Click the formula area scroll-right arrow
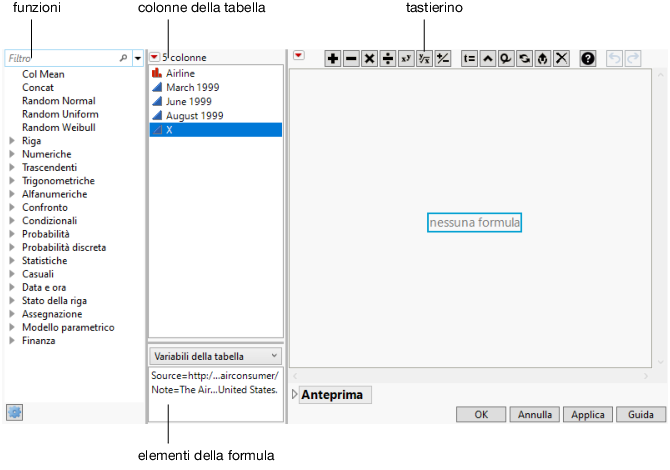 click(646, 376)
